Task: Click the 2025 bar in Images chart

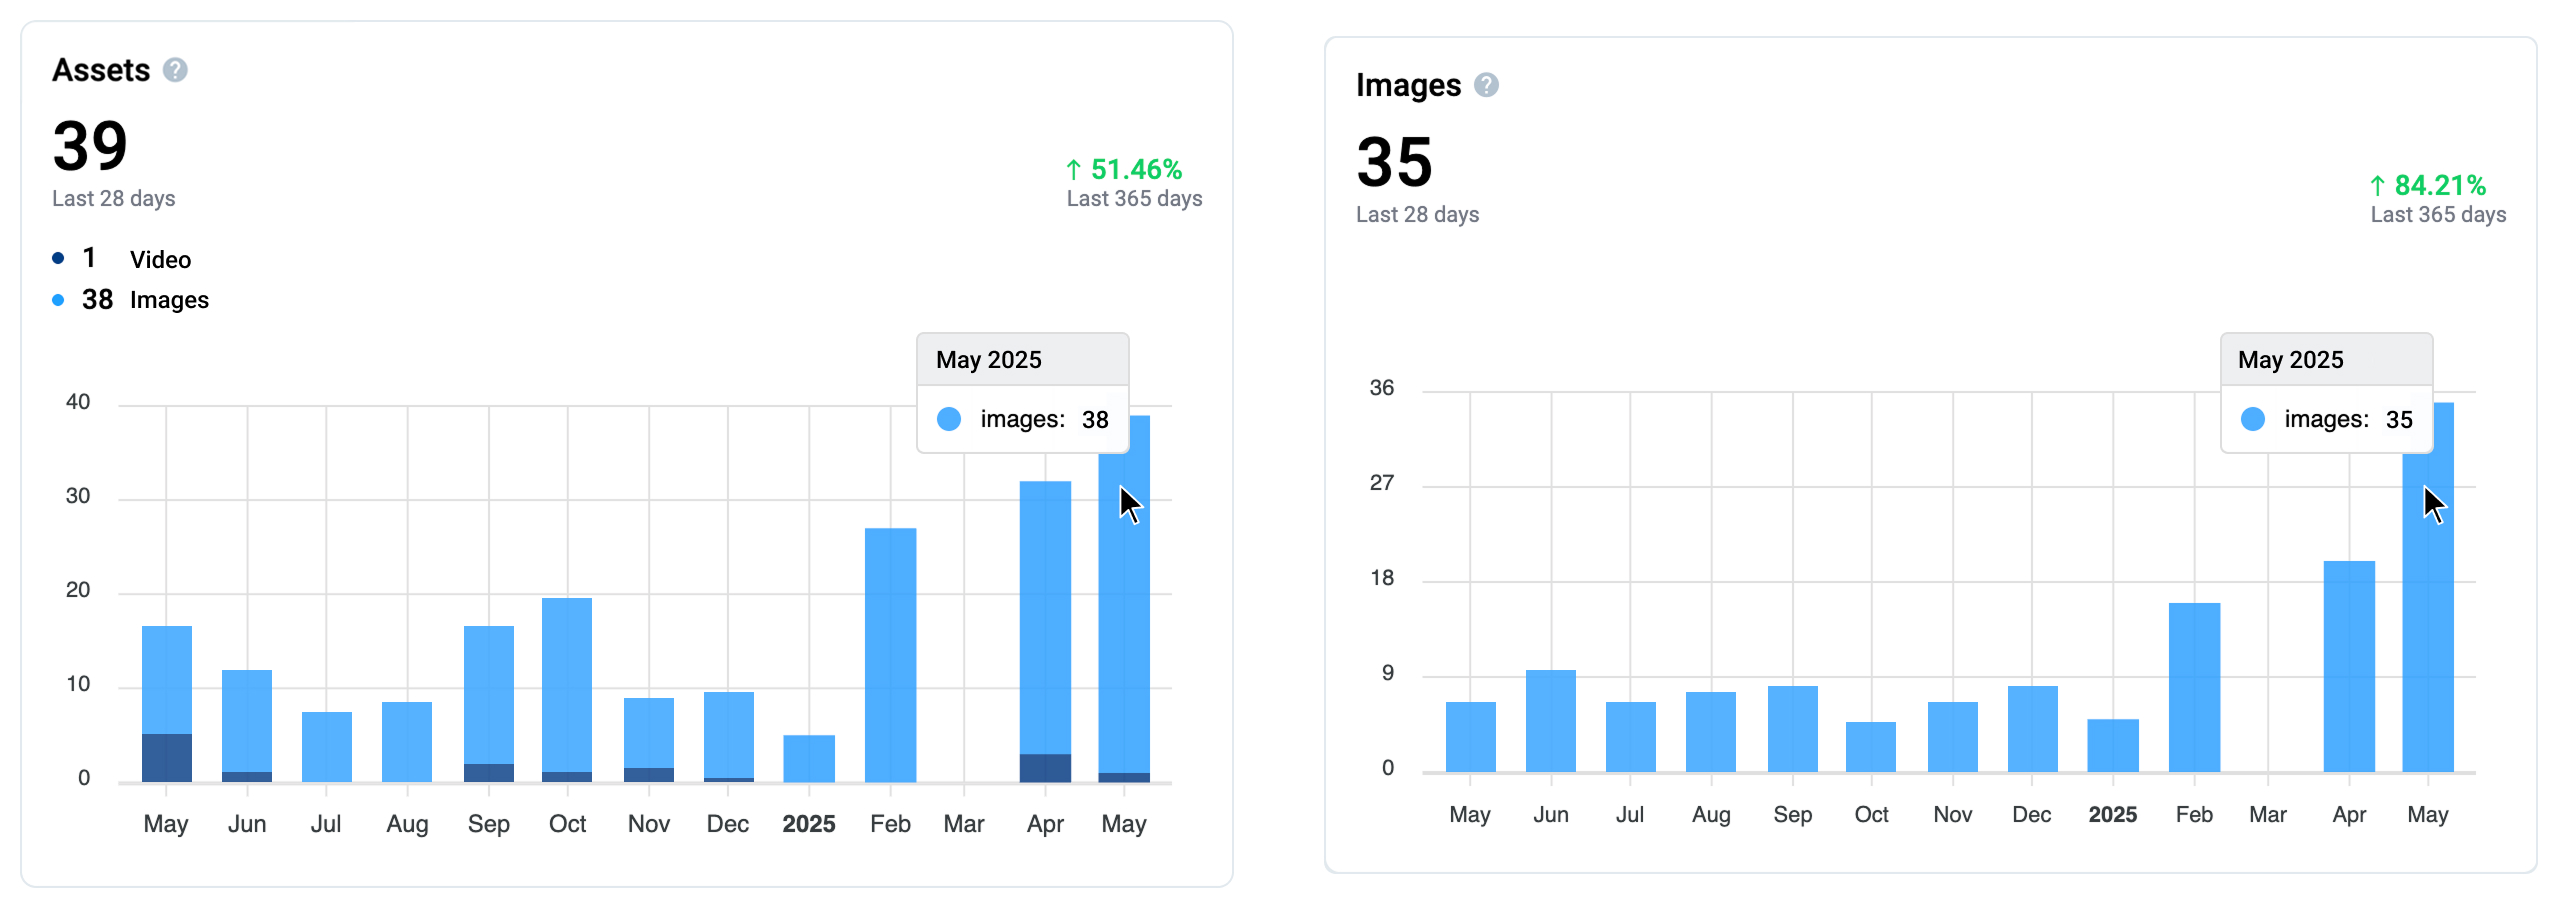Action: tap(2112, 746)
